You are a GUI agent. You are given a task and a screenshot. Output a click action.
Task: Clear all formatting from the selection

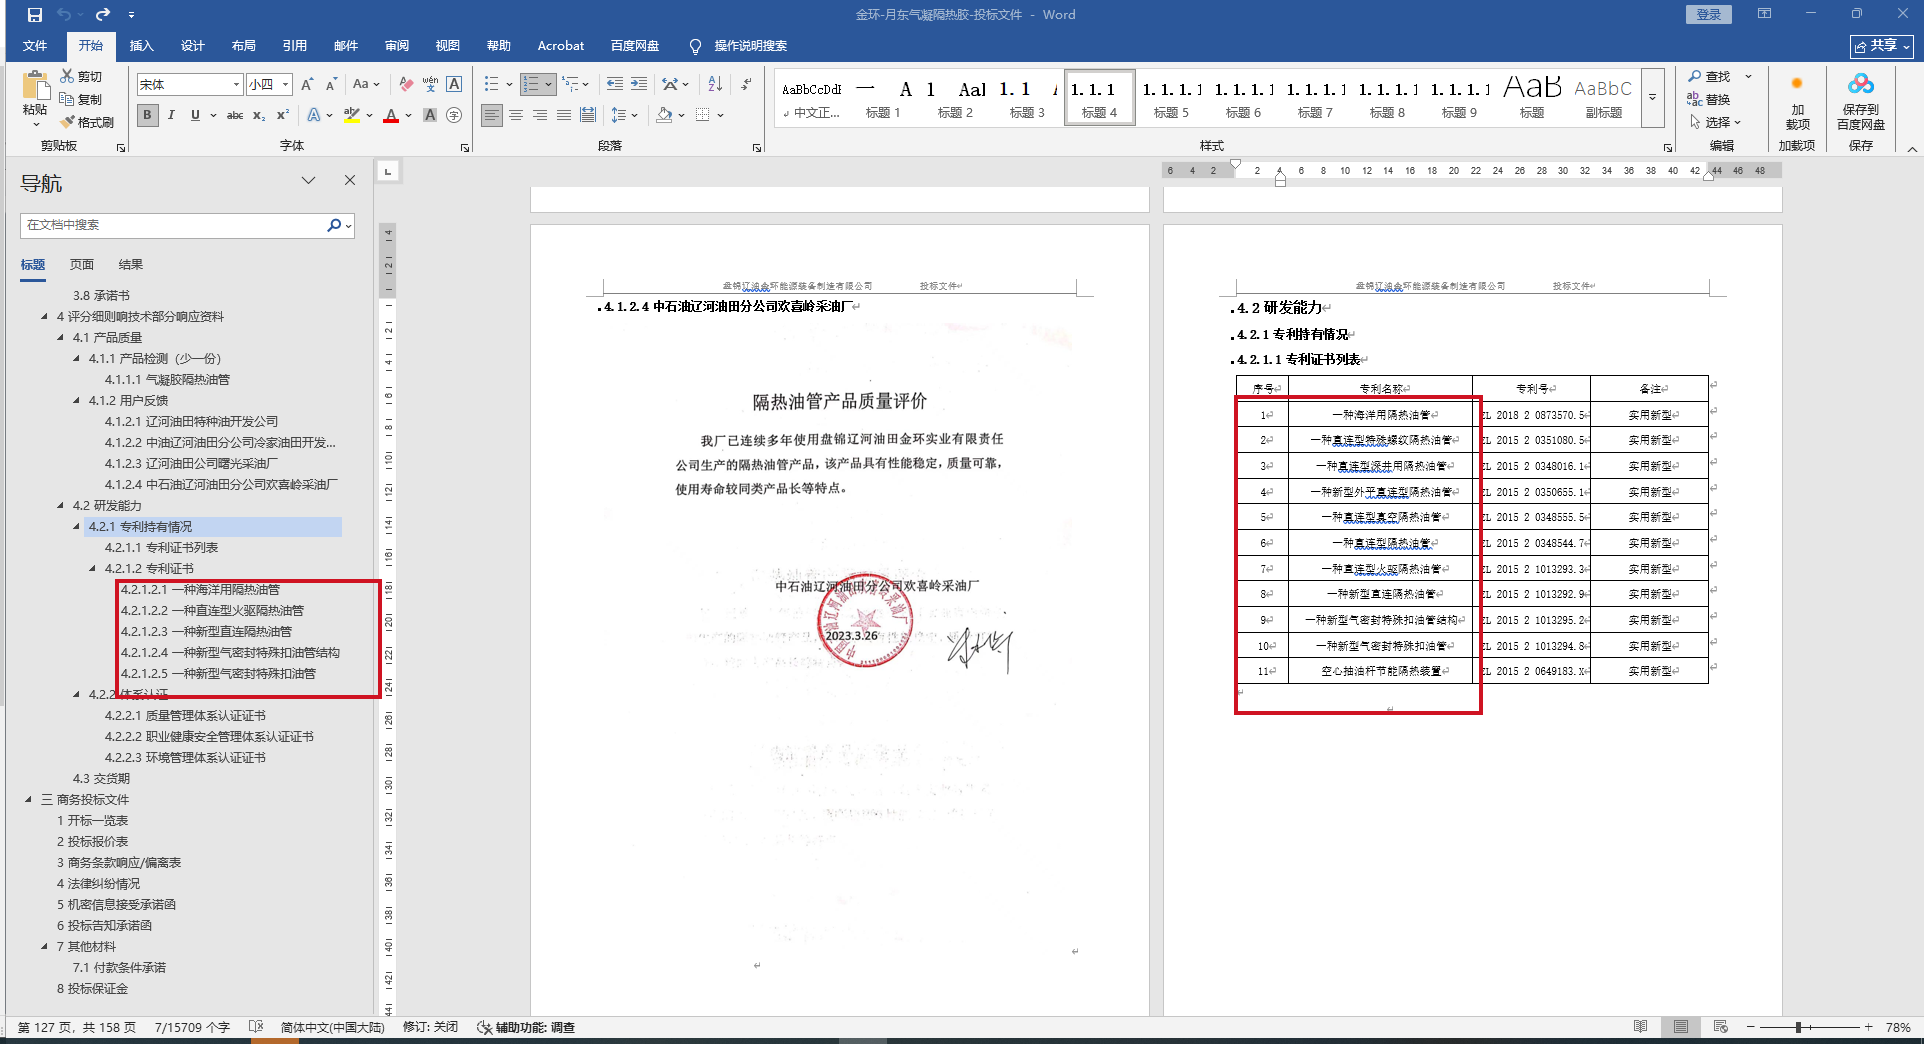coord(405,85)
